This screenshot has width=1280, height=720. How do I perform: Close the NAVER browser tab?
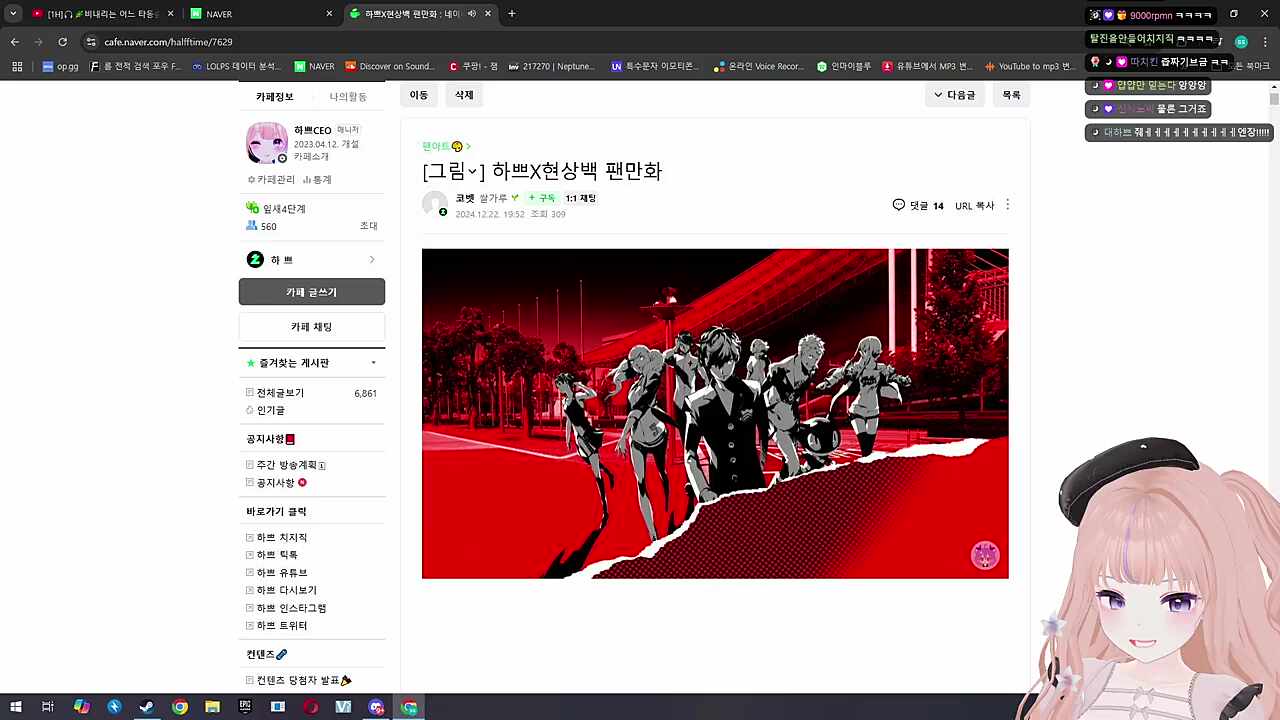329,14
